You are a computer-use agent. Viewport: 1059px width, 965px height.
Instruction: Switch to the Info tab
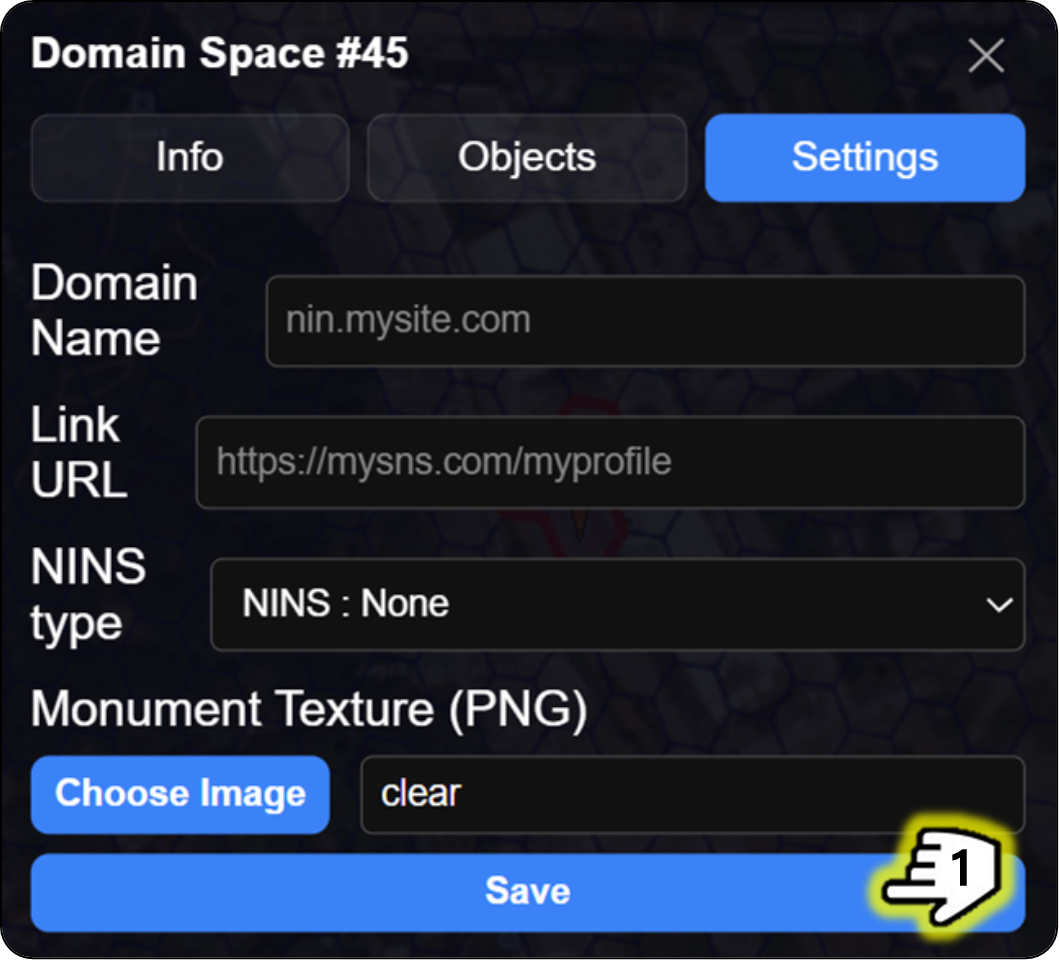[x=190, y=158]
